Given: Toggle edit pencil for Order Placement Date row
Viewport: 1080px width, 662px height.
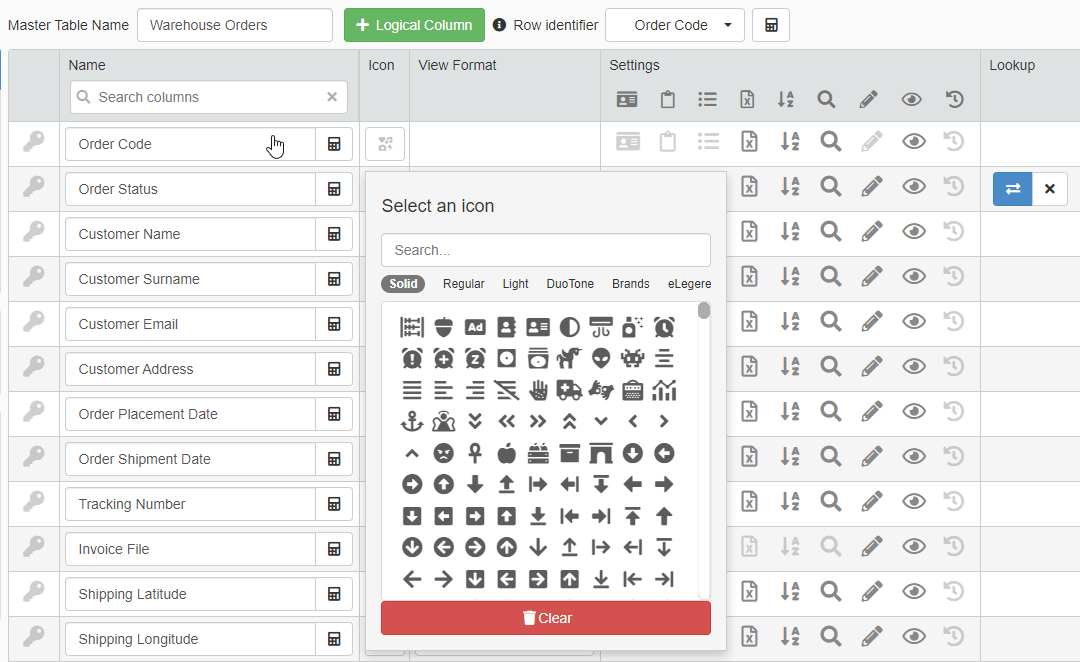Looking at the screenshot, I should tap(870, 411).
